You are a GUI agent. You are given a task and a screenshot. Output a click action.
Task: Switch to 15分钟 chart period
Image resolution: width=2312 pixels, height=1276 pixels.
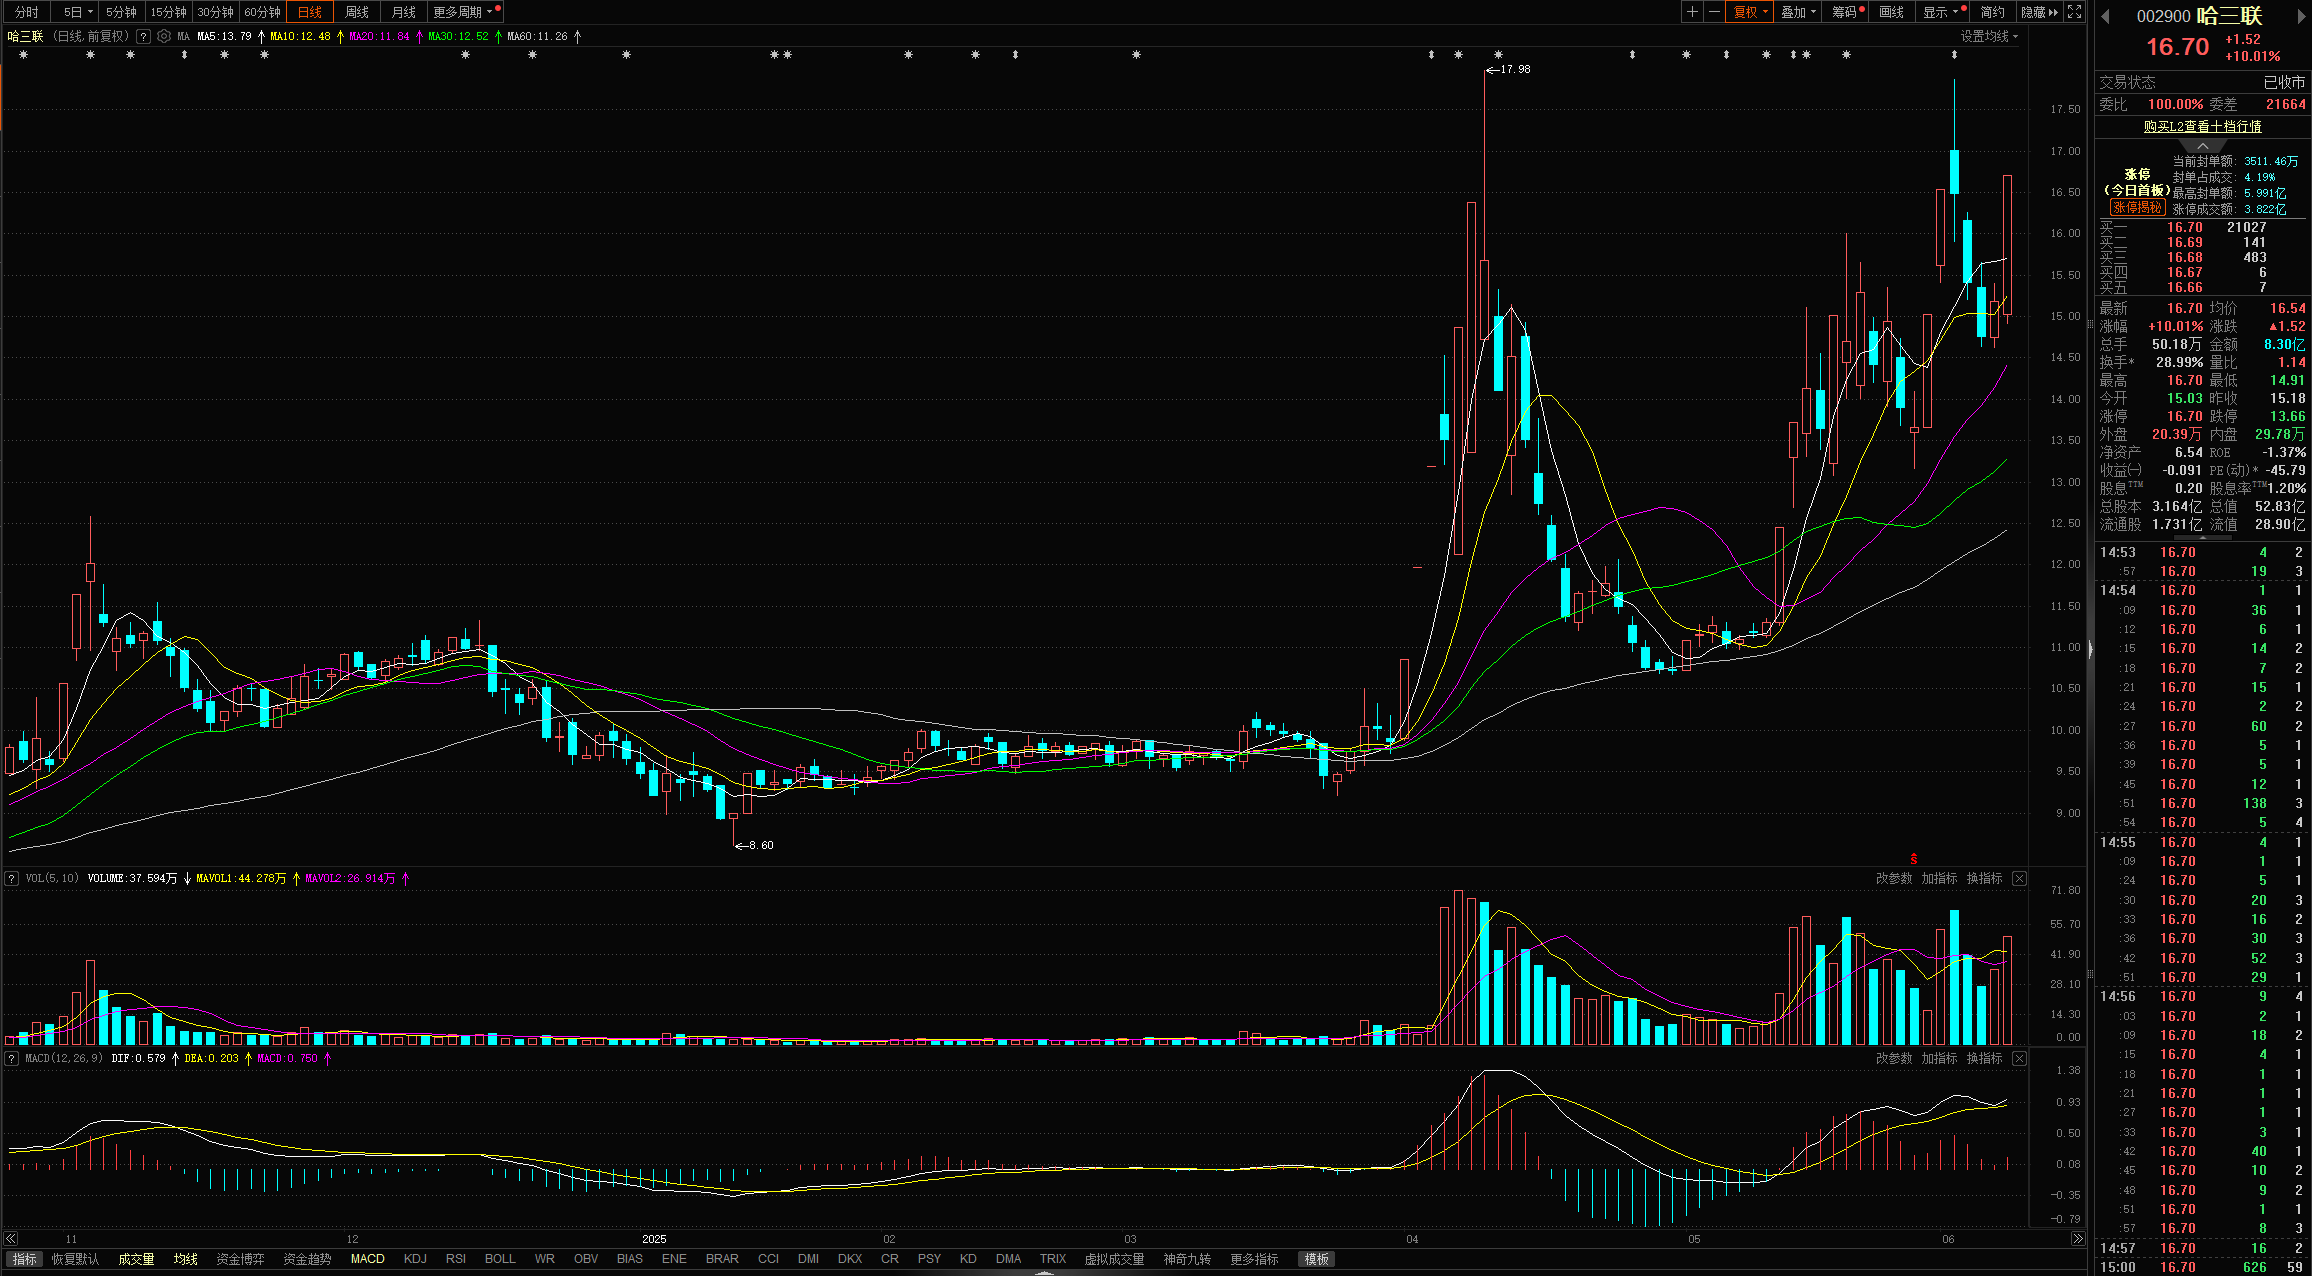pyautogui.click(x=168, y=12)
